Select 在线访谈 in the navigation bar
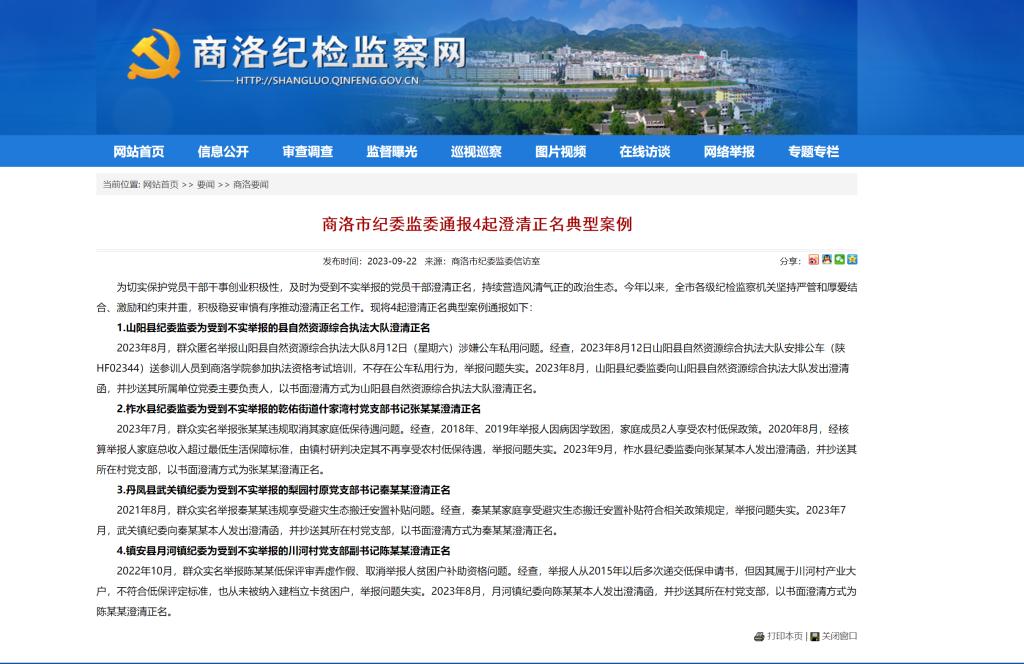The width and height of the screenshot is (1024, 664). (x=645, y=151)
